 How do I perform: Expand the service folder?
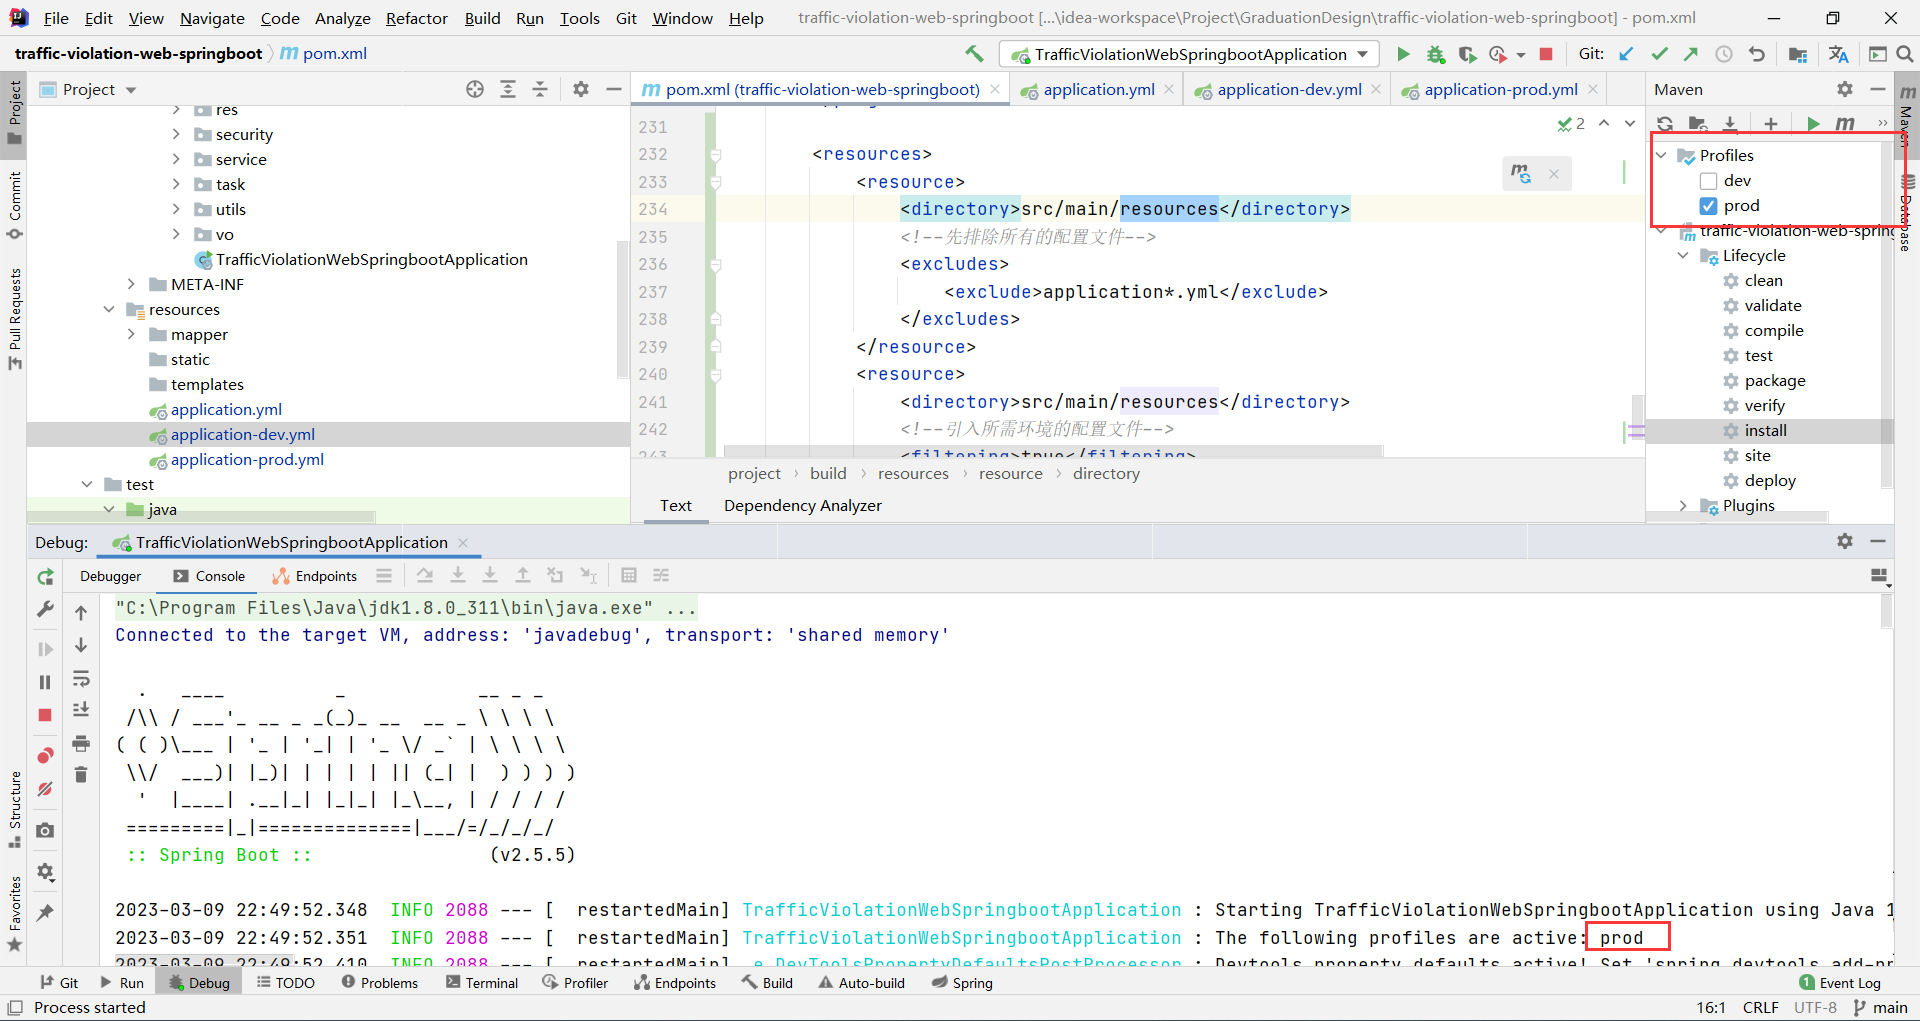click(x=177, y=159)
